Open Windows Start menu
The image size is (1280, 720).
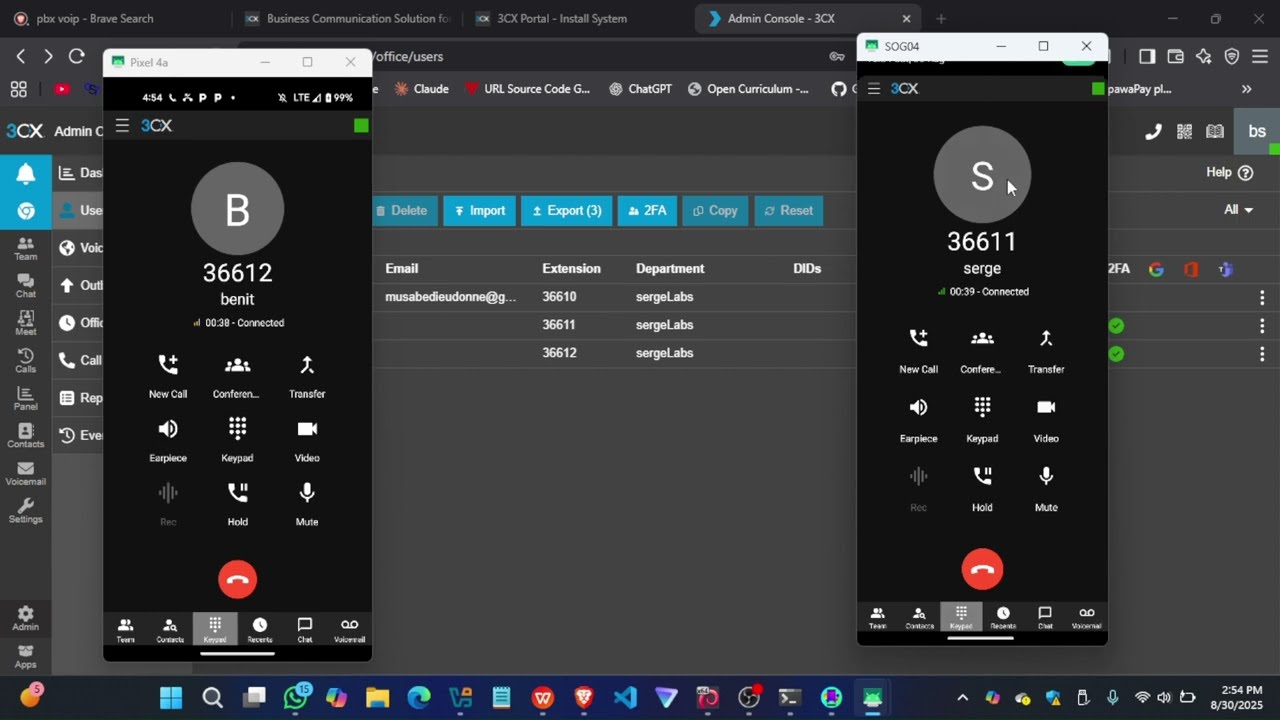[171, 698]
